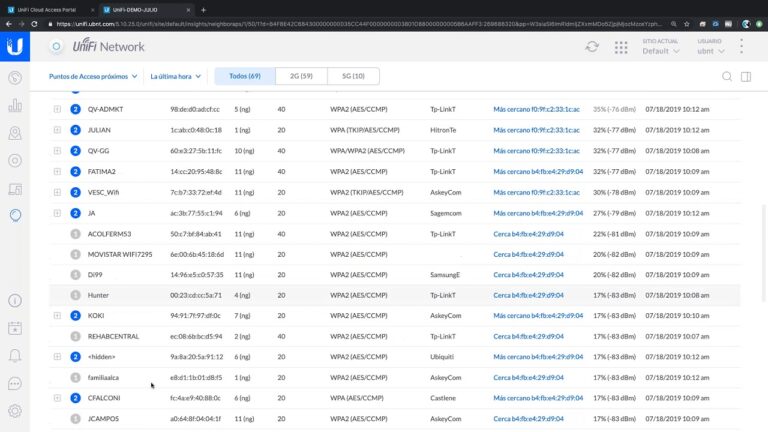Expand the KOKI row

tap(57, 315)
